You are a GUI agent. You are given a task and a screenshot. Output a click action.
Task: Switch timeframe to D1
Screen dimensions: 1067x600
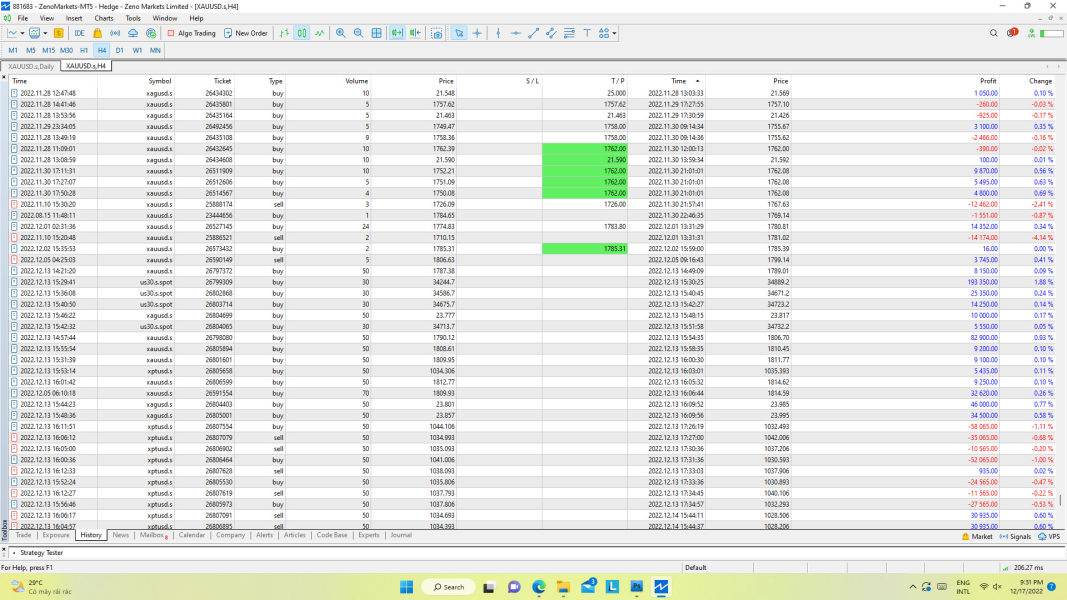coord(119,50)
